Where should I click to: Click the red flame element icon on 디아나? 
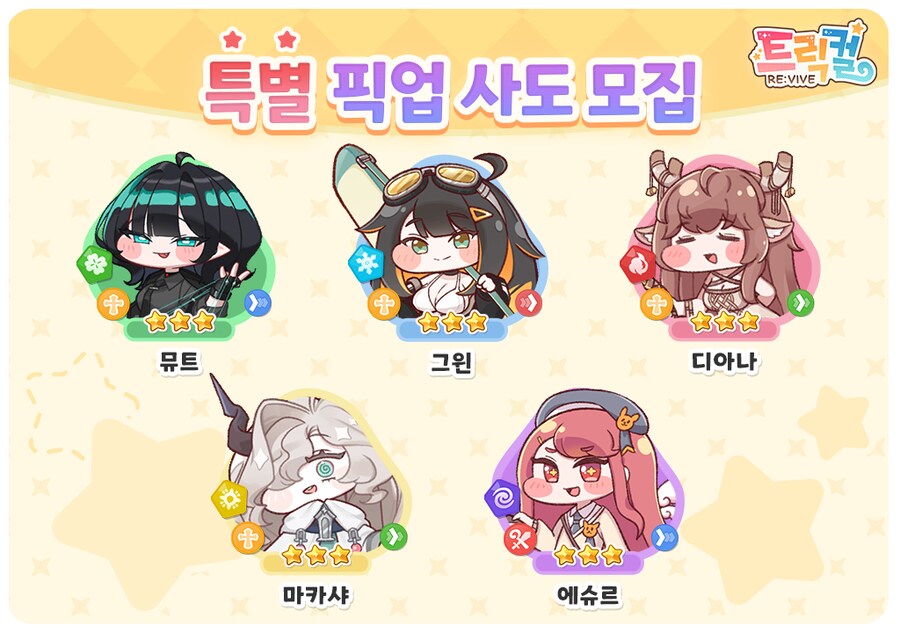(x=638, y=264)
